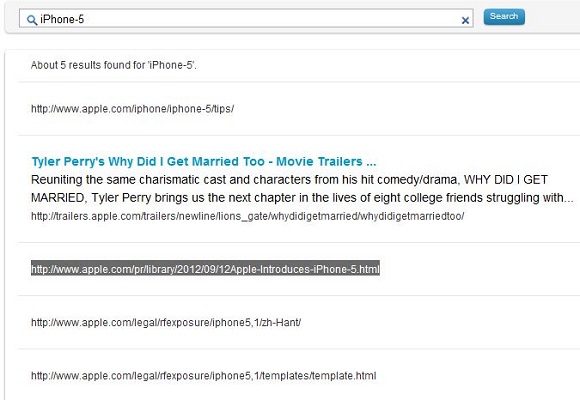Click the rfexposure zh-Hant URL result

coord(166,322)
